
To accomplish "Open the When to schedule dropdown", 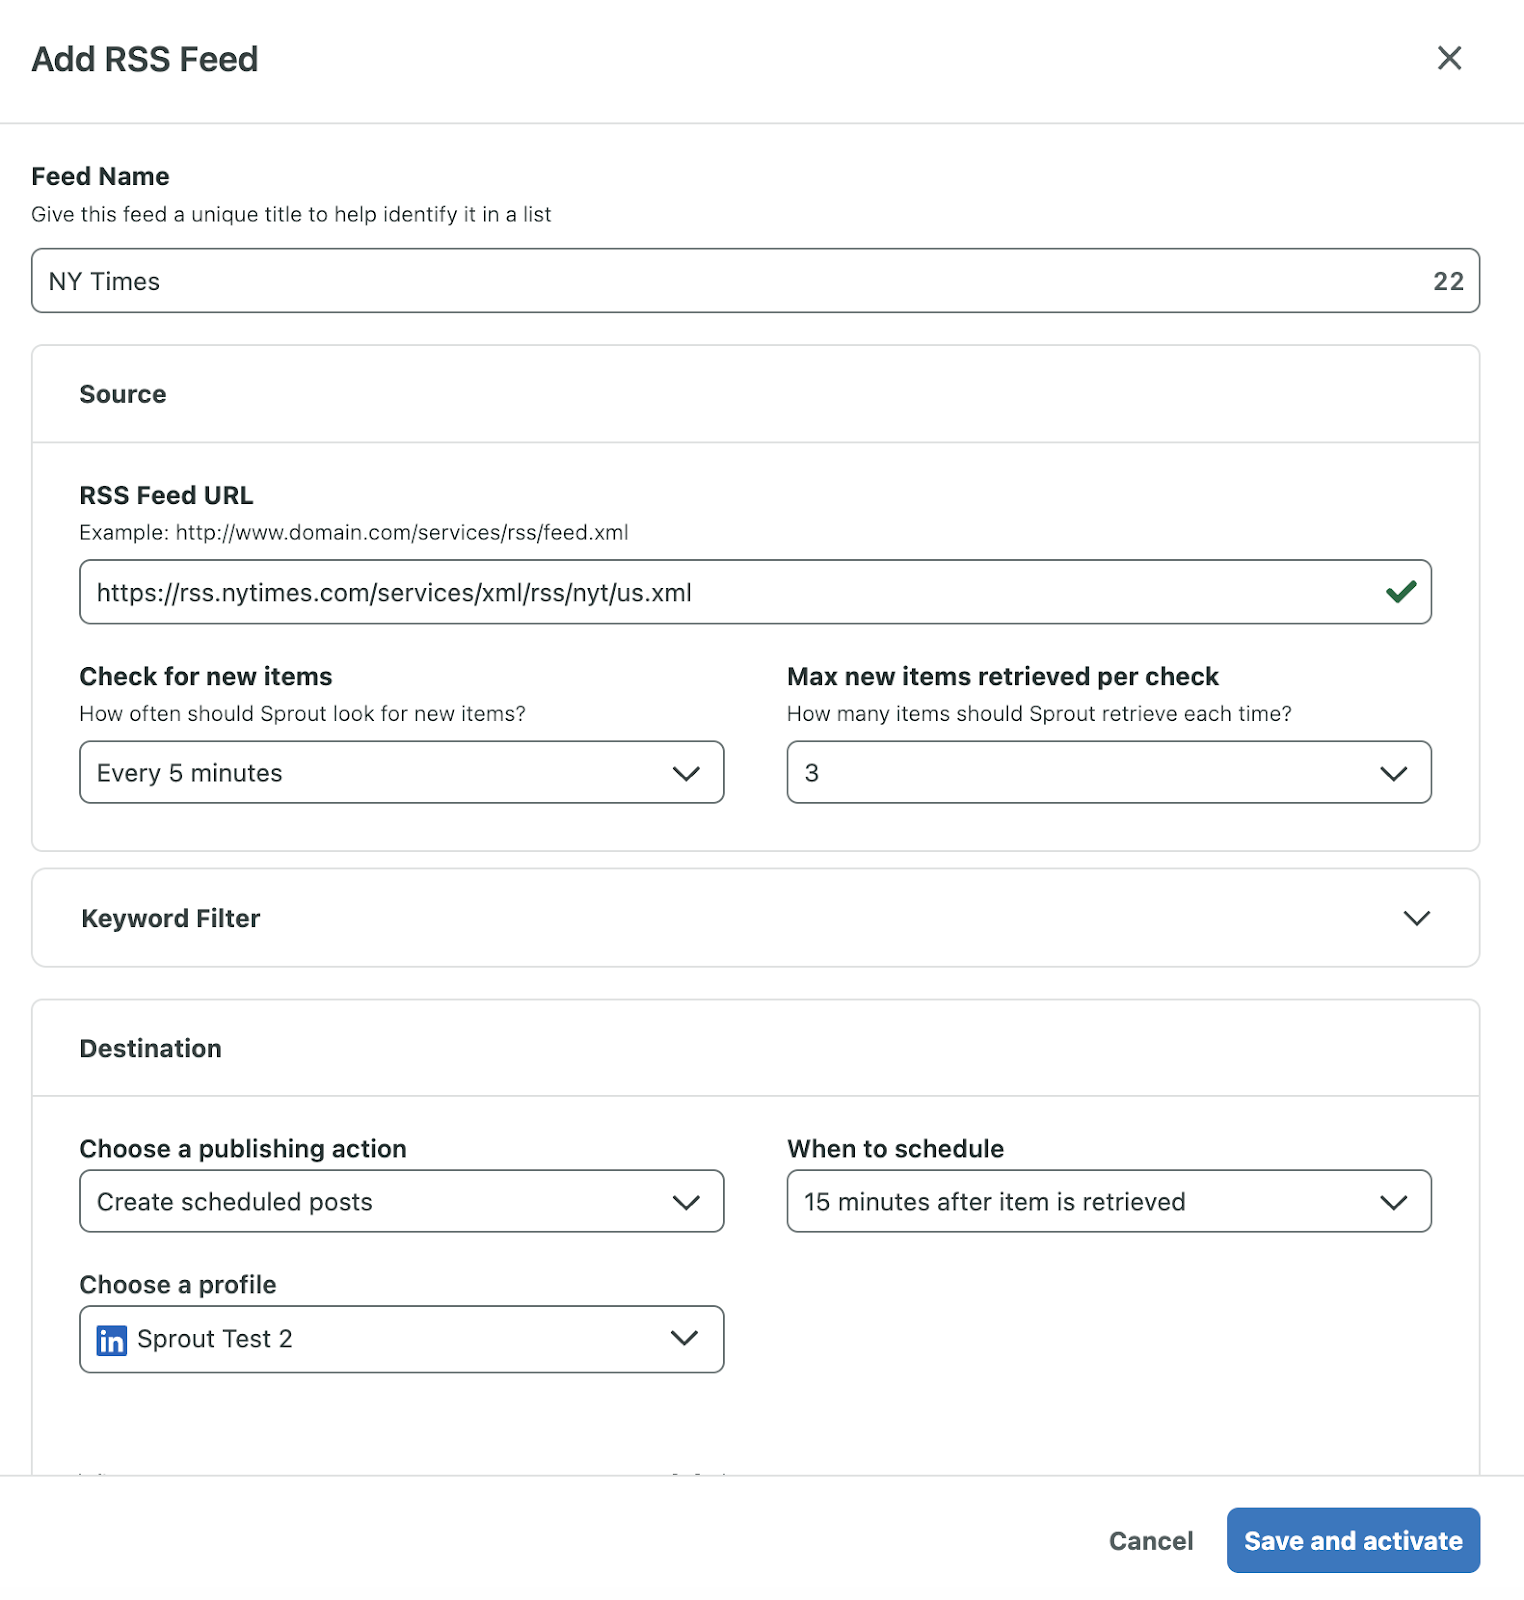I will 1109,1201.
